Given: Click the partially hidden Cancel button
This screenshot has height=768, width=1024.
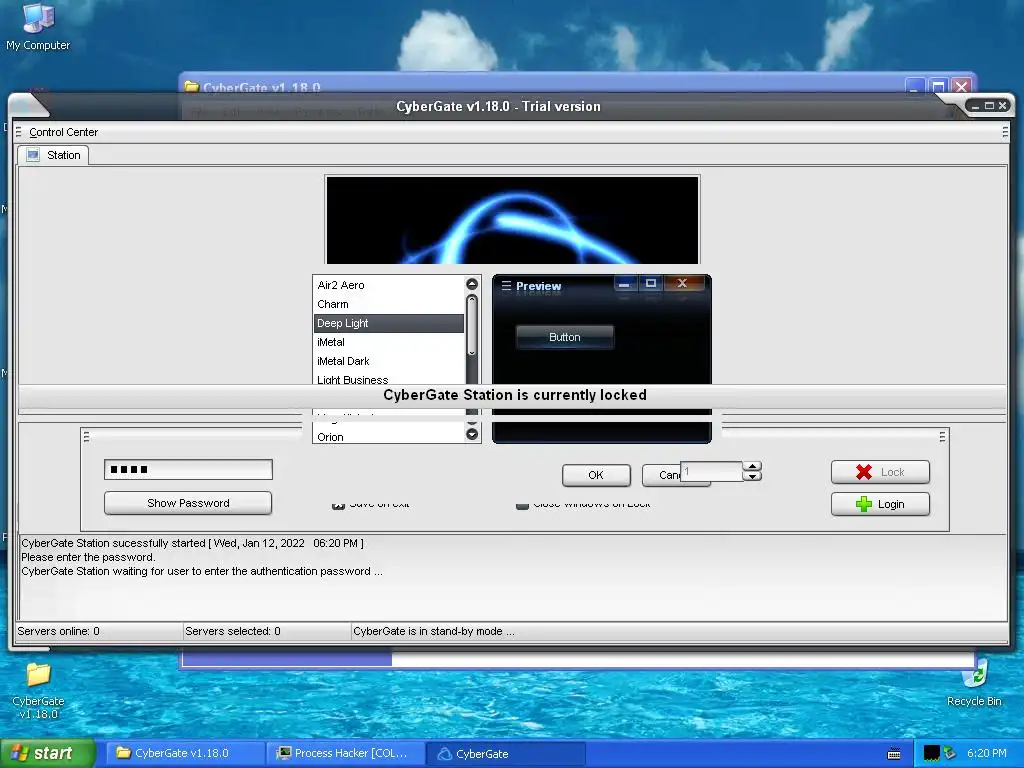Looking at the screenshot, I should (661, 475).
